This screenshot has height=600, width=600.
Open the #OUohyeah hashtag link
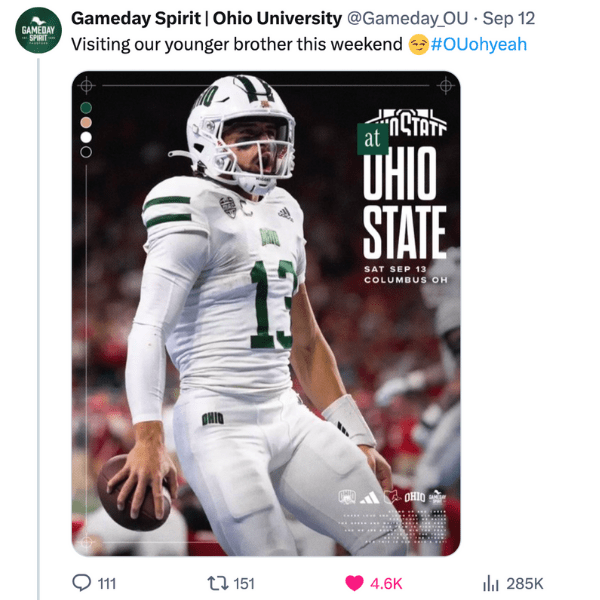click(x=478, y=44)
